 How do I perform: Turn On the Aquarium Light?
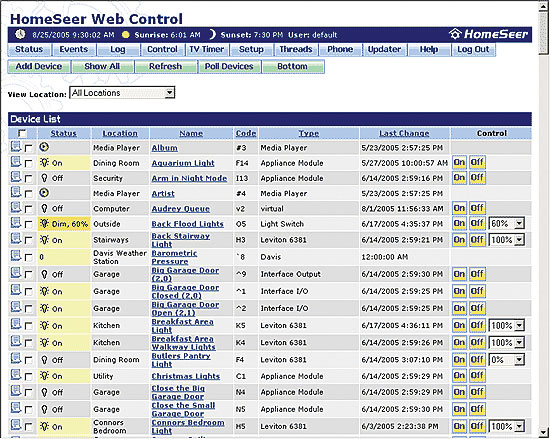(459, 162)
